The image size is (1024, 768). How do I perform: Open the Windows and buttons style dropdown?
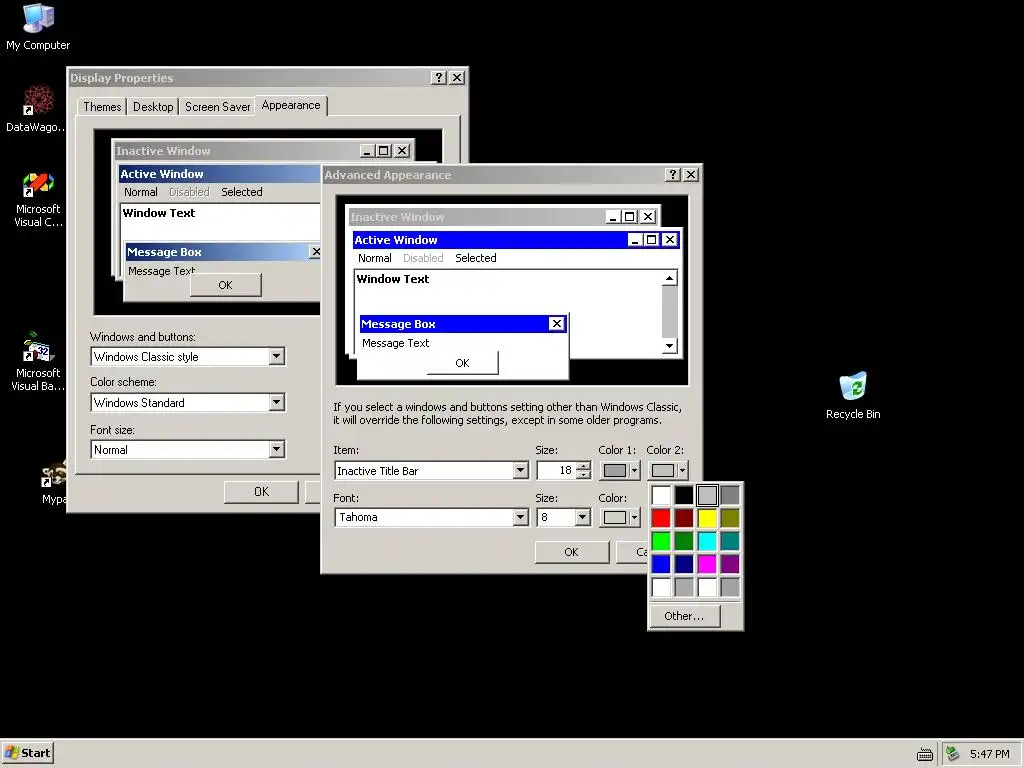point(276,356)
